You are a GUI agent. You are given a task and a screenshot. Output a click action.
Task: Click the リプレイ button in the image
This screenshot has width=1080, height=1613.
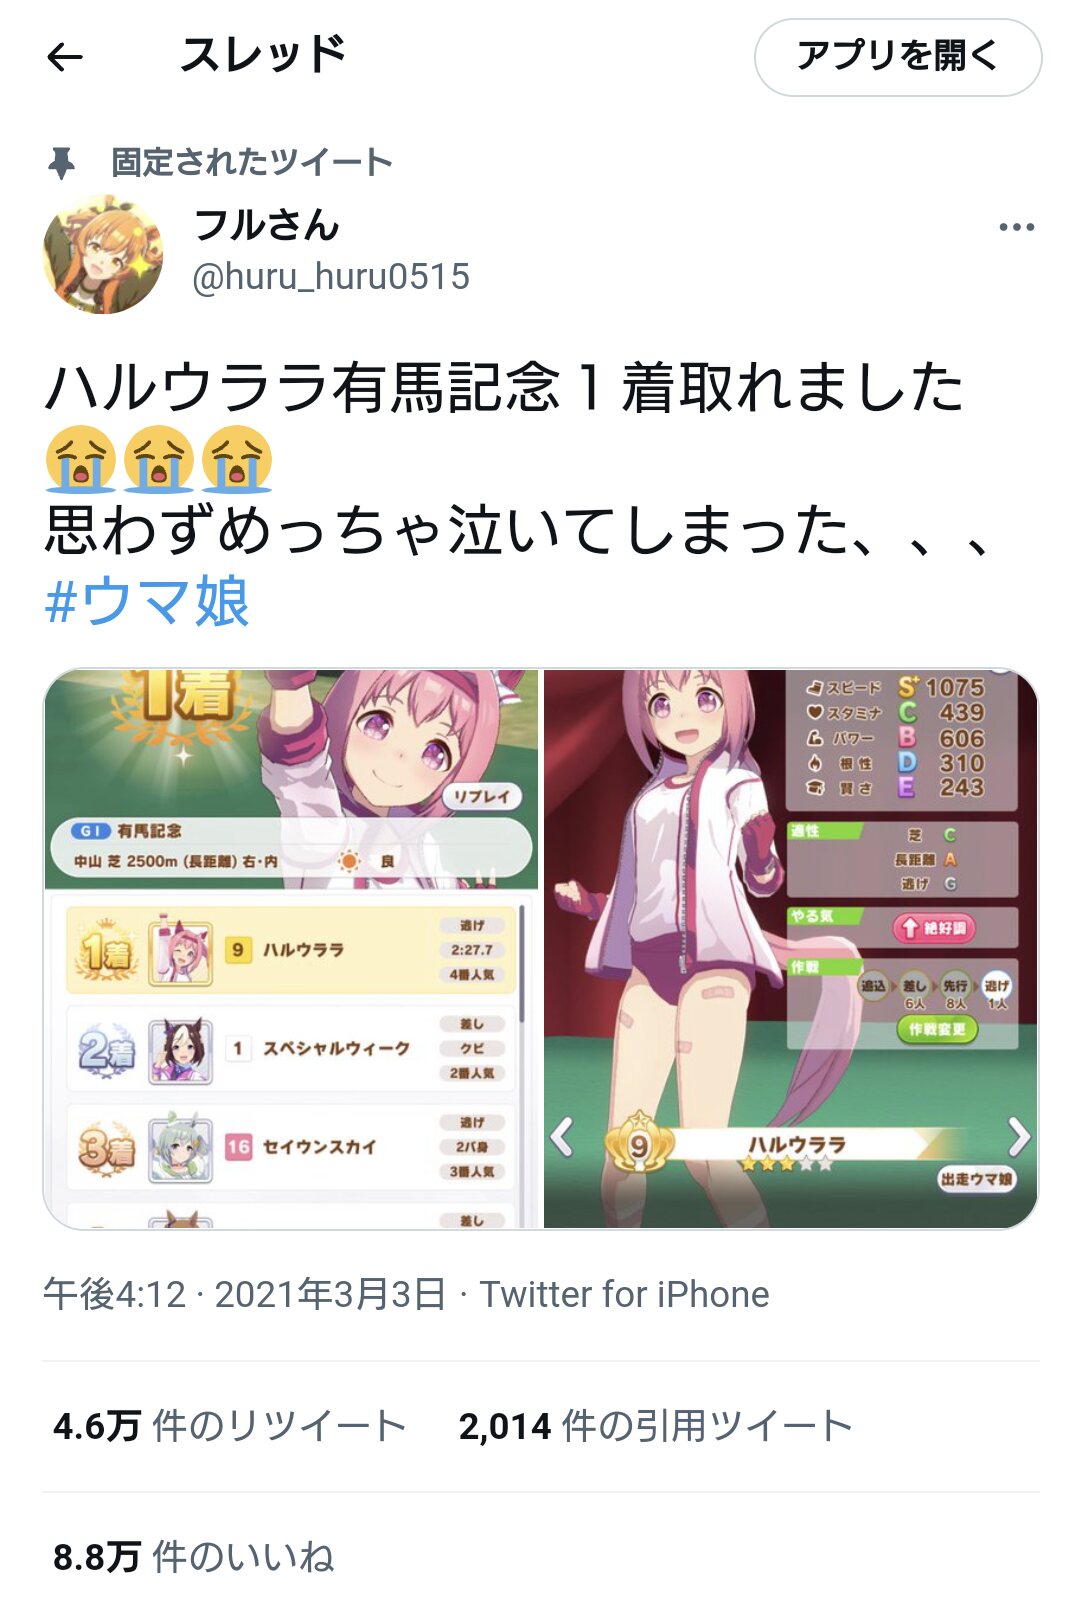click(x=482, y=796)
